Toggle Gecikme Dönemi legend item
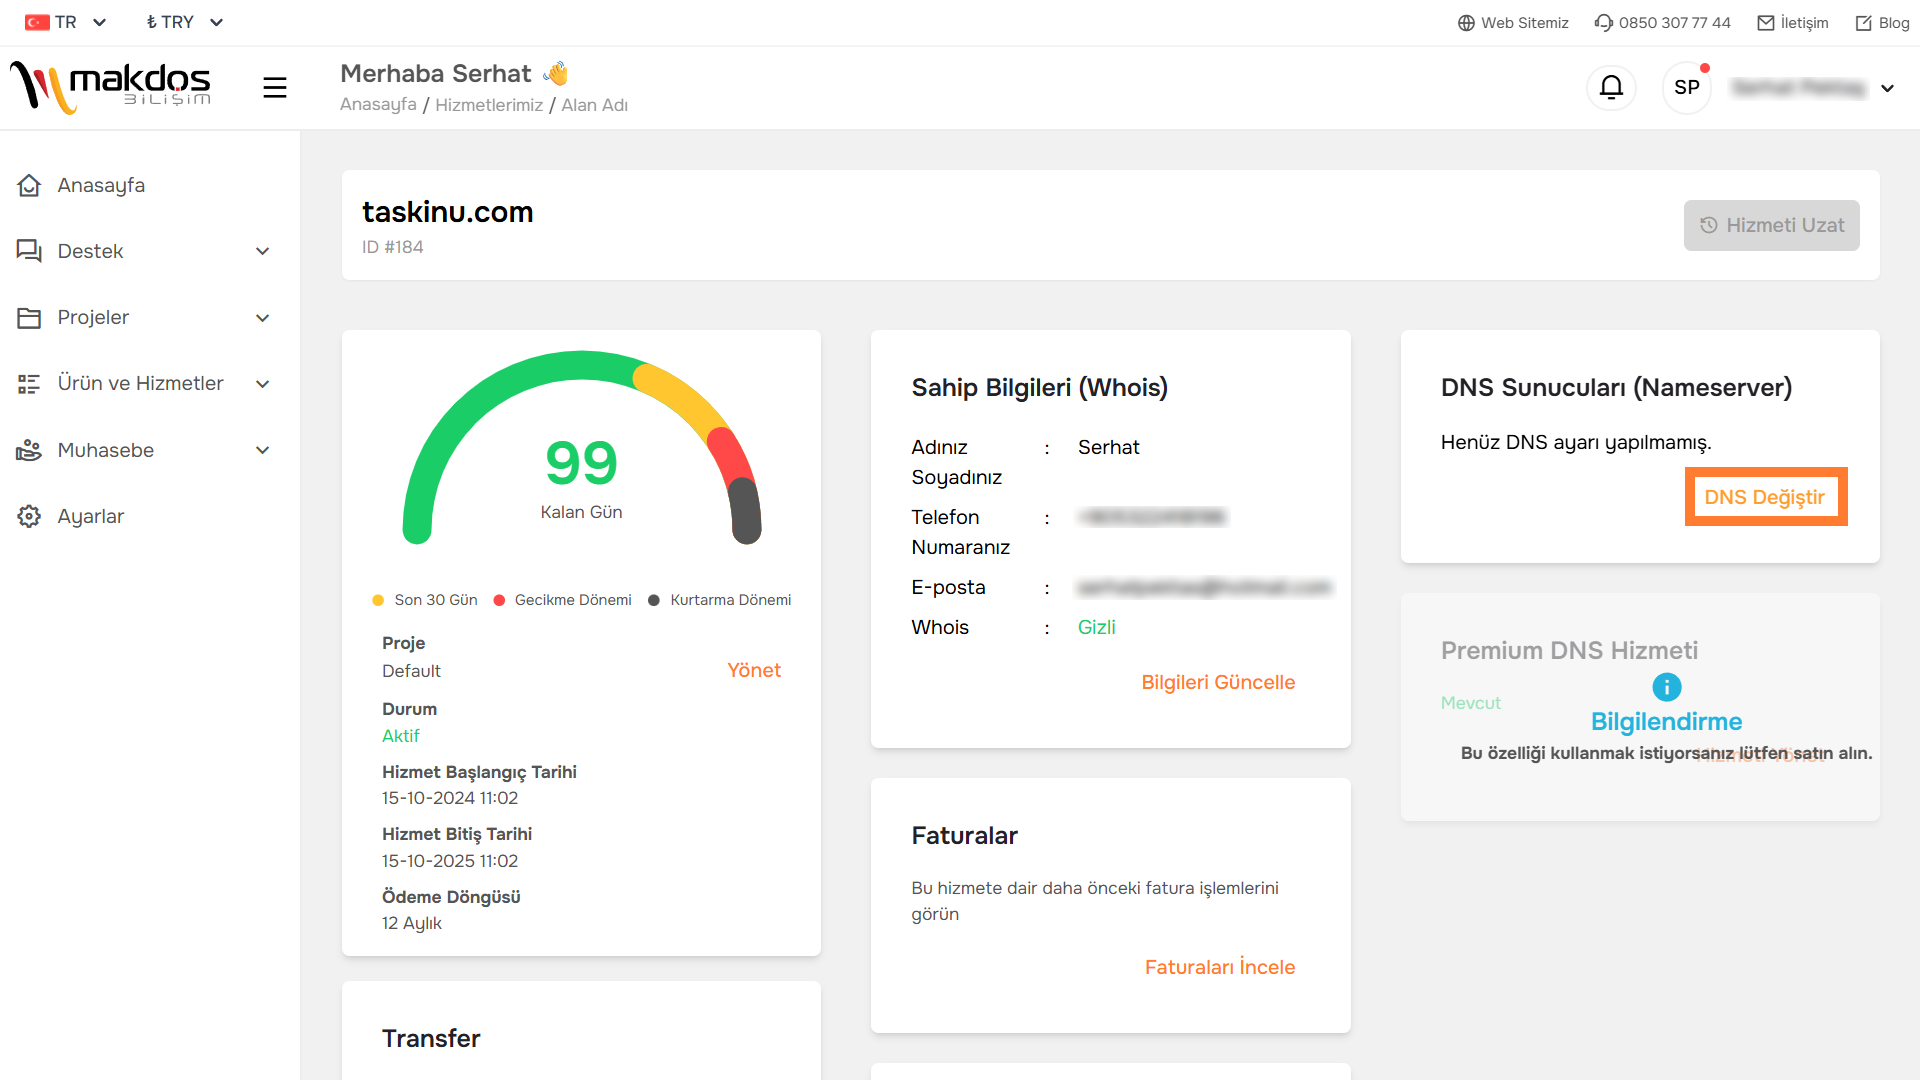This screenshot has width=1920, height=1080. point(563,600)
